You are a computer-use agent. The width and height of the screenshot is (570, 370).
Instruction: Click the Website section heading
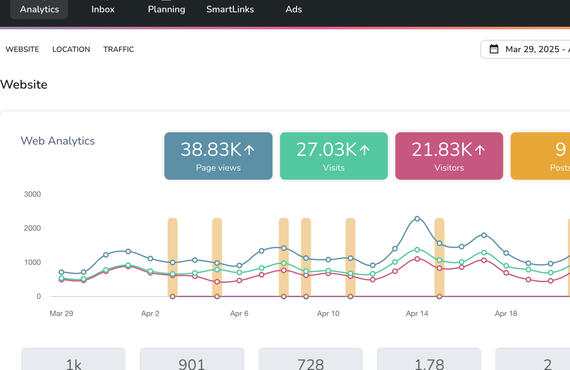(24, 85)
